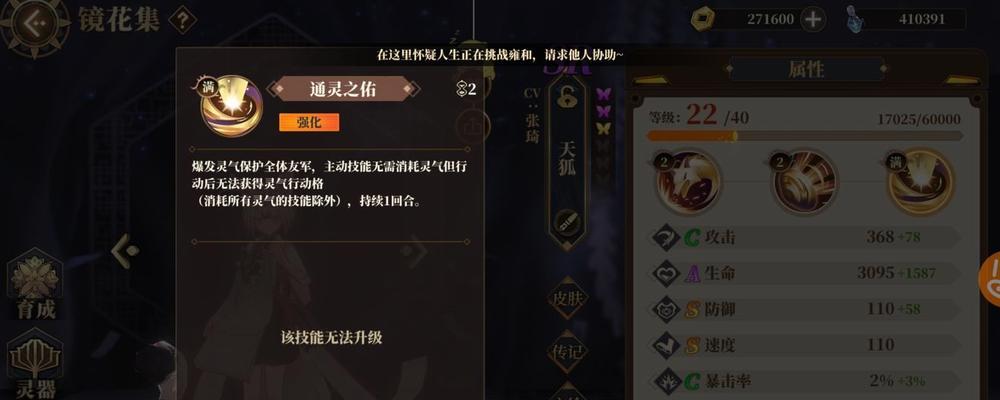This screenshot has height=400, width=1000.
Task: Tap the share icon behind panel
Action: 473,126
